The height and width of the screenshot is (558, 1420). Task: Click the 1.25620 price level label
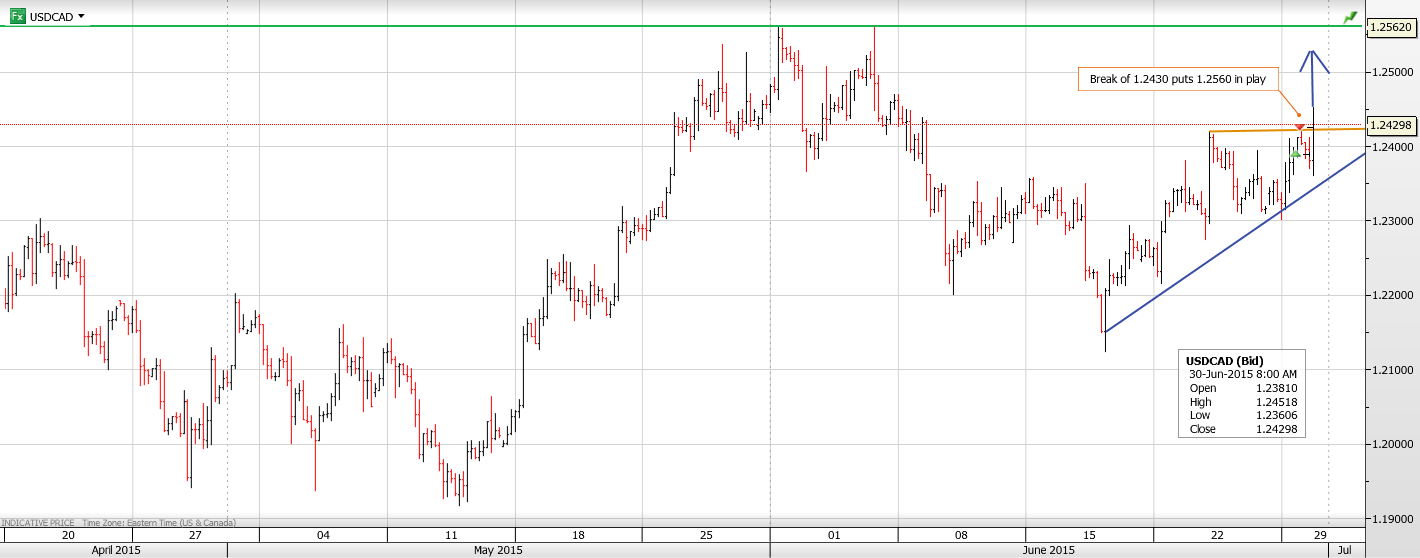click(x=1391, y=27)
